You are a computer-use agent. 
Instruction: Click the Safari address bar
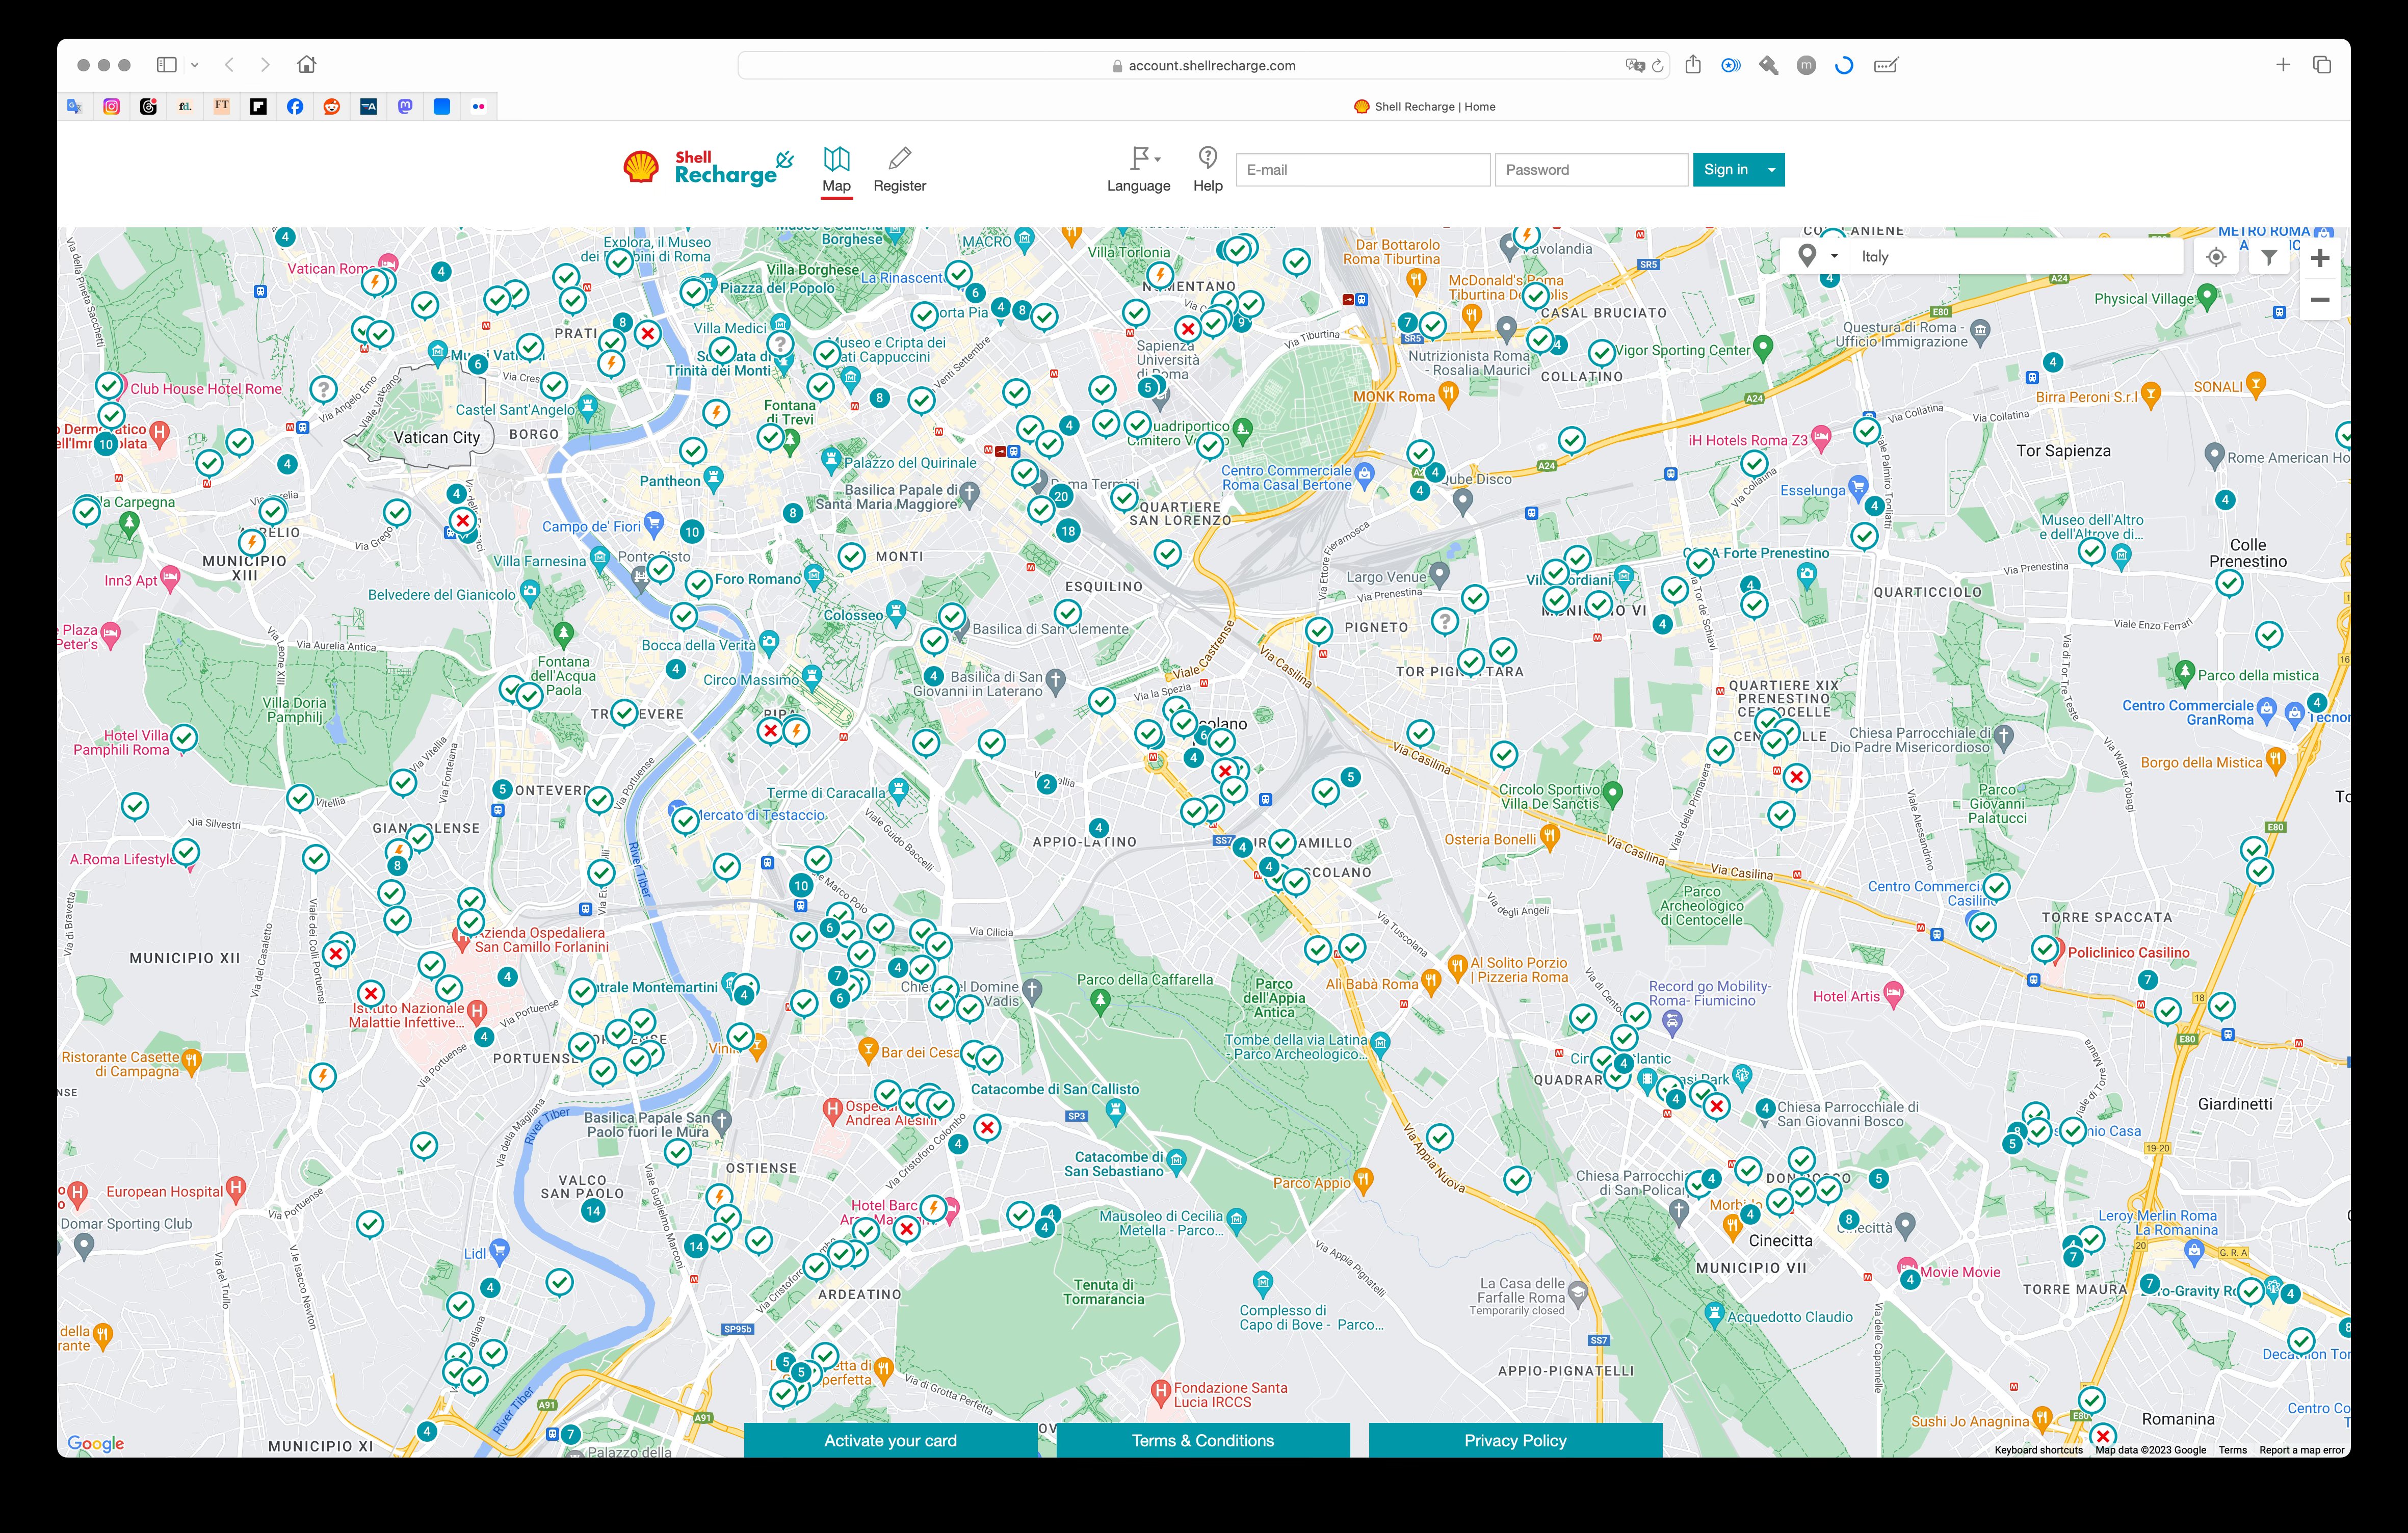pyautogui.click(x=1203, y=65)
